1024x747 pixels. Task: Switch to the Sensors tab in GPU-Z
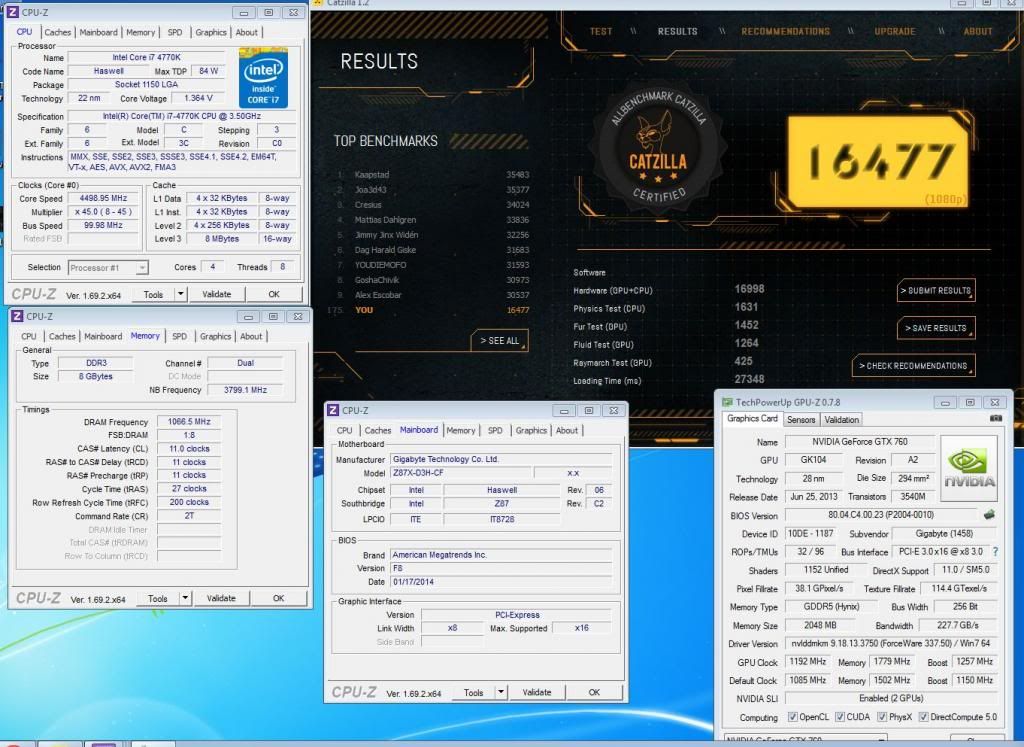click(801, 420)
